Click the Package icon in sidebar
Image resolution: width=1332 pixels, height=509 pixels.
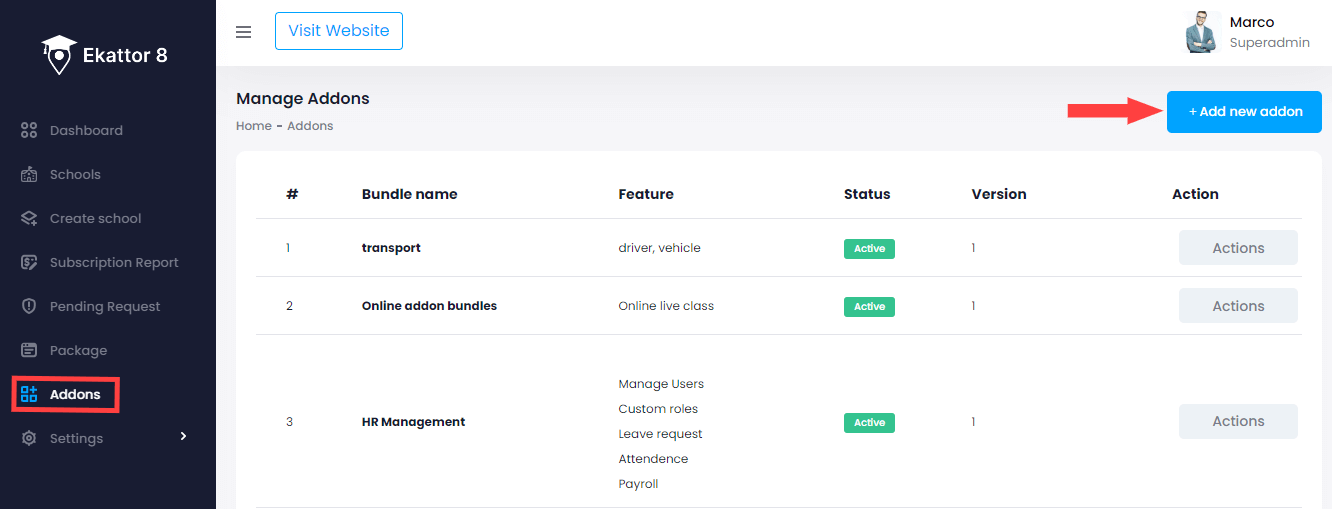tap(29, 351)
